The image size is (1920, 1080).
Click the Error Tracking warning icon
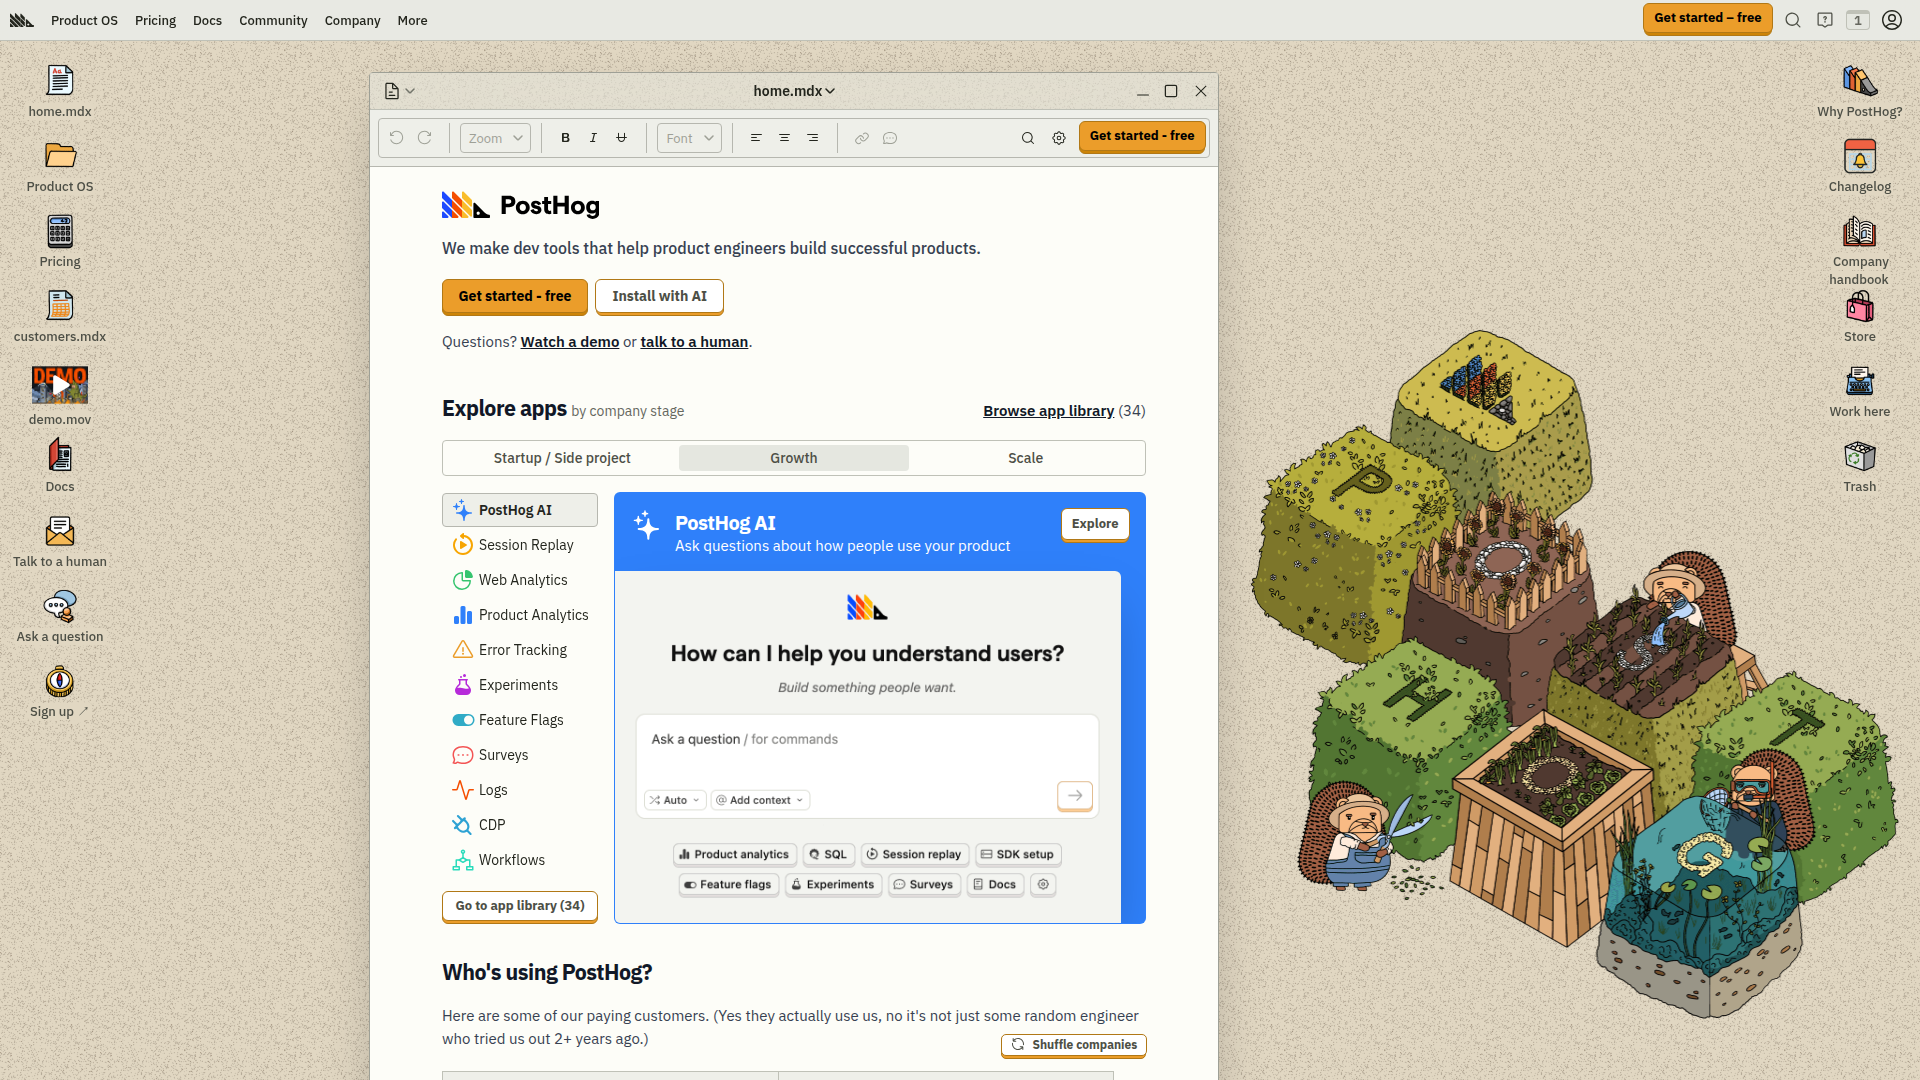pyautogui.click(x=463, y=650)
